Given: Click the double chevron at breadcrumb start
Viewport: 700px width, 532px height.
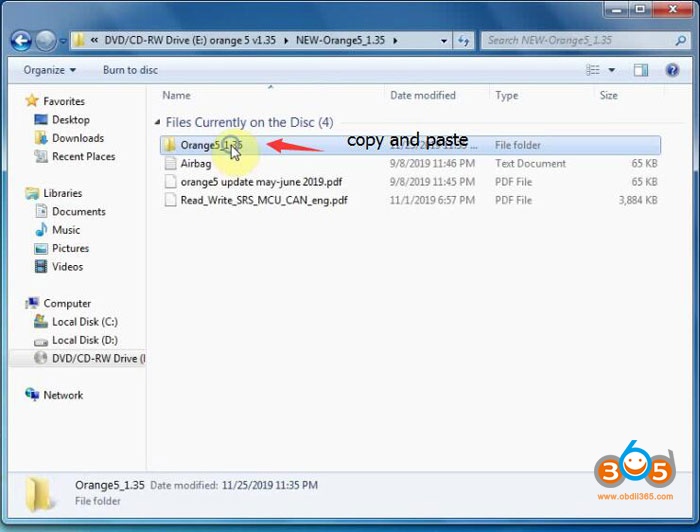Looking at the screenshot, I should [x=94, y=41].
